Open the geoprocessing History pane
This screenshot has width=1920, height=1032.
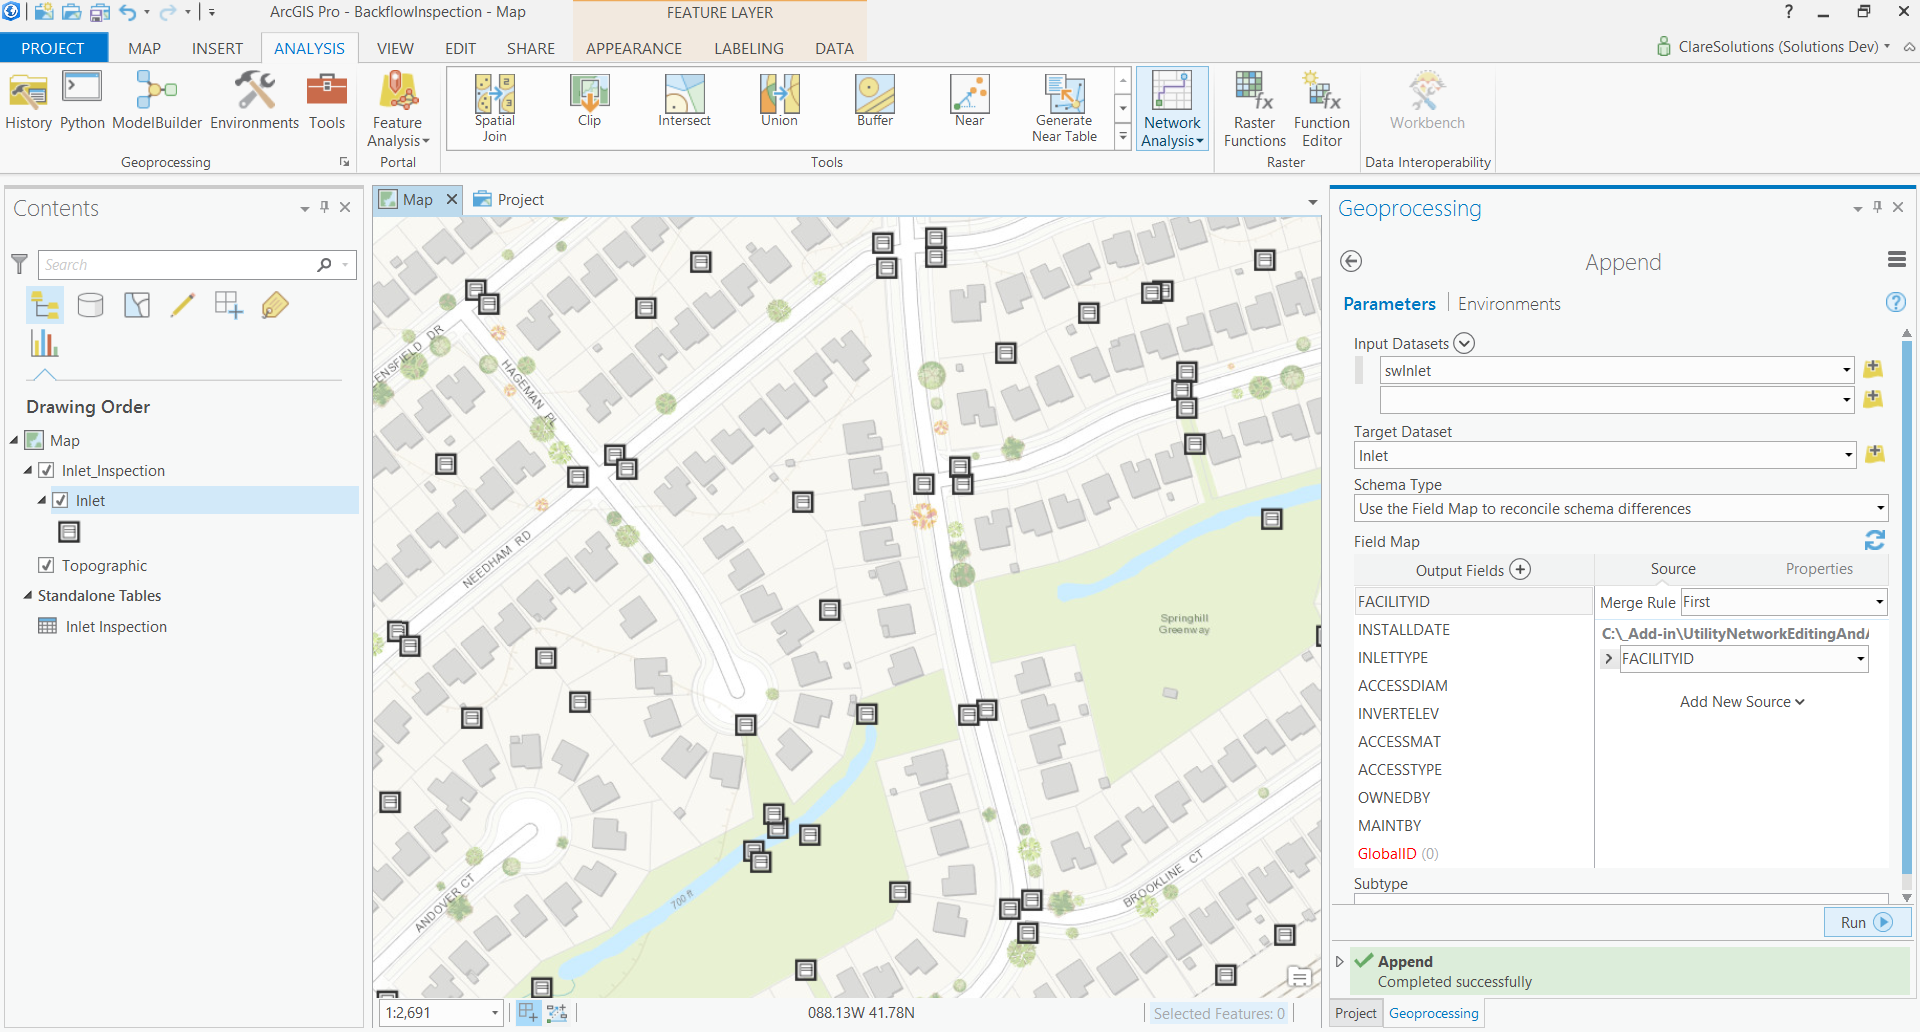coord(28,101)
